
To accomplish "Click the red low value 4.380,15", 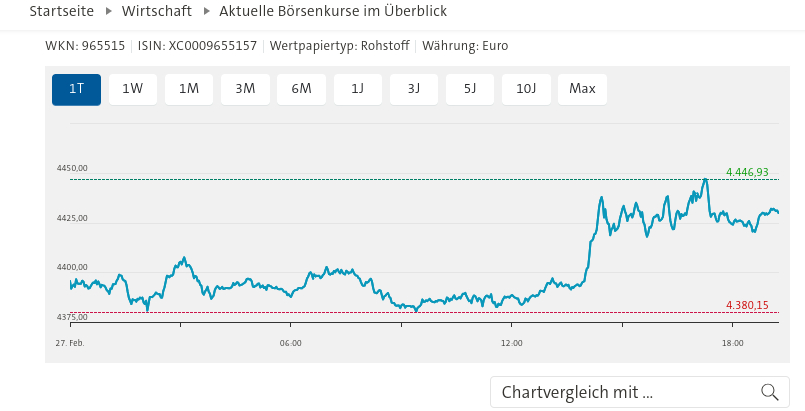I will [x=747, y=305].
